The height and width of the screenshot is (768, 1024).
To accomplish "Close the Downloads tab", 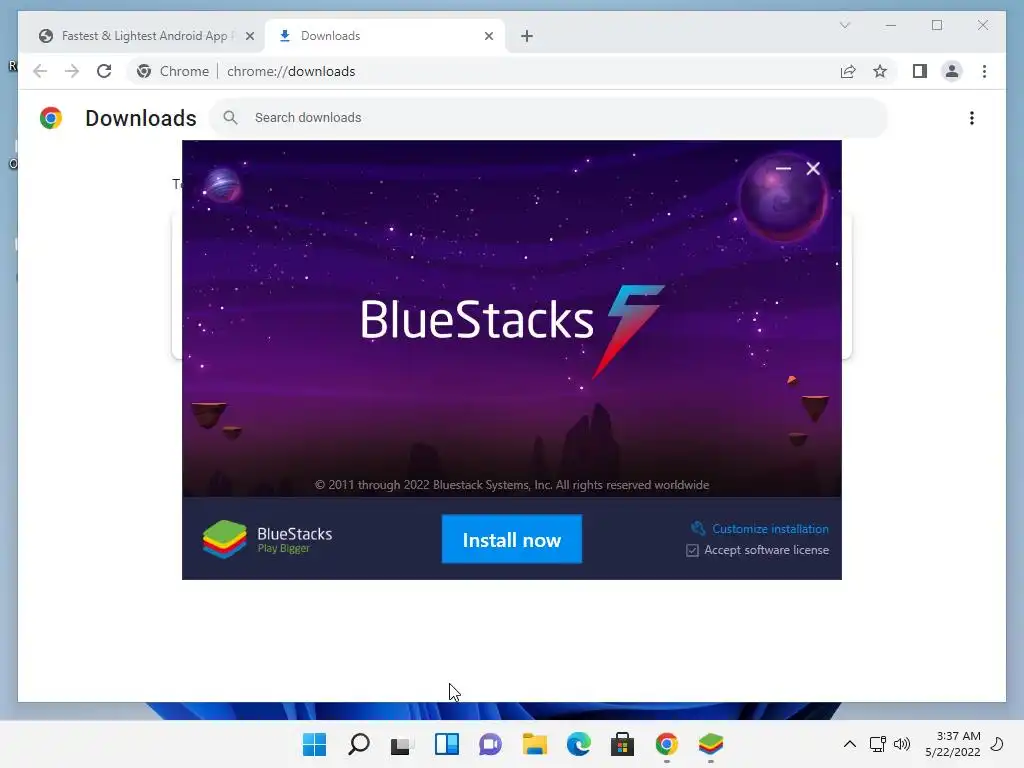I will click(488, 37).
